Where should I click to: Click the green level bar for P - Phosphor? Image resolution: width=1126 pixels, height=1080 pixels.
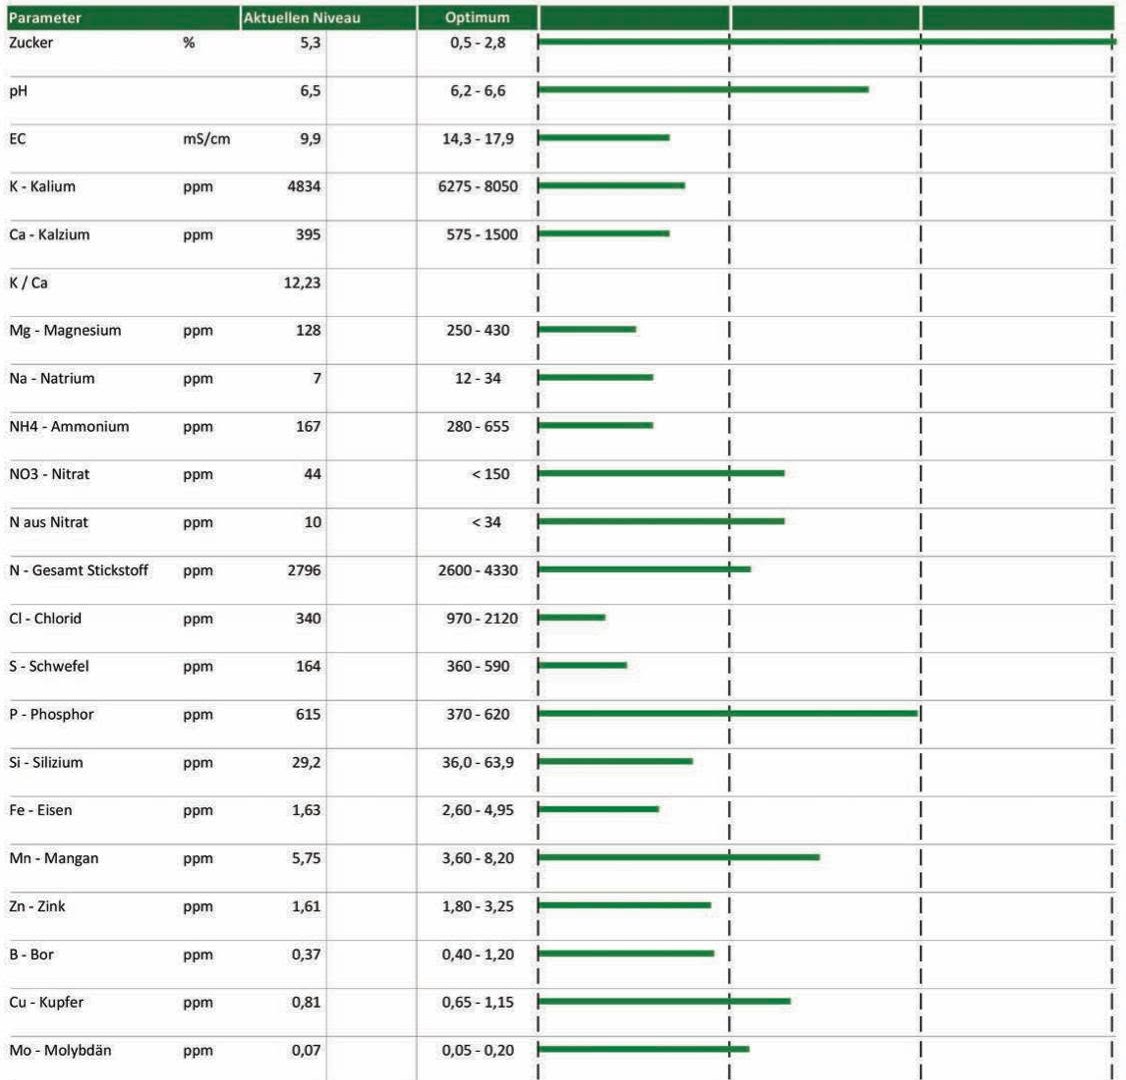pos(728,713)
